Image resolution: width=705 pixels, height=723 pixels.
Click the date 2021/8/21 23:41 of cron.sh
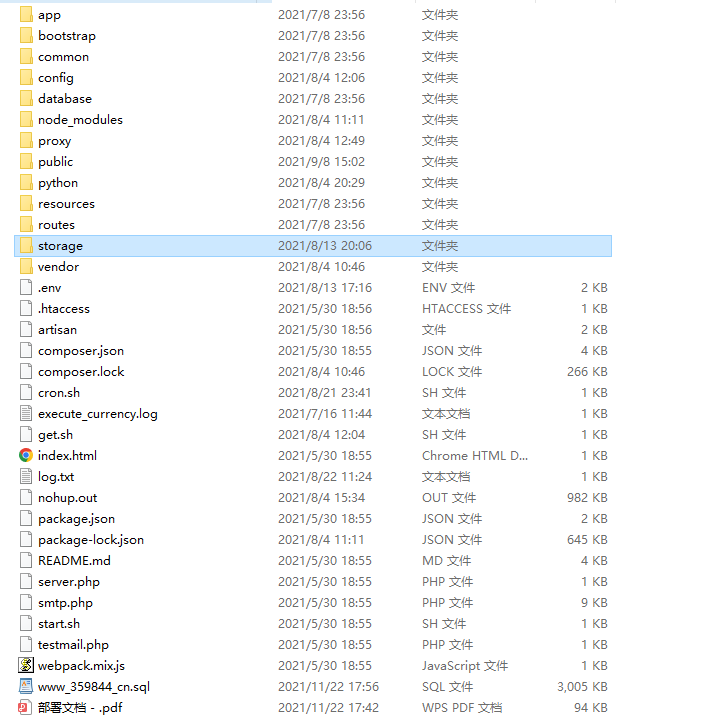coord(325,392)
